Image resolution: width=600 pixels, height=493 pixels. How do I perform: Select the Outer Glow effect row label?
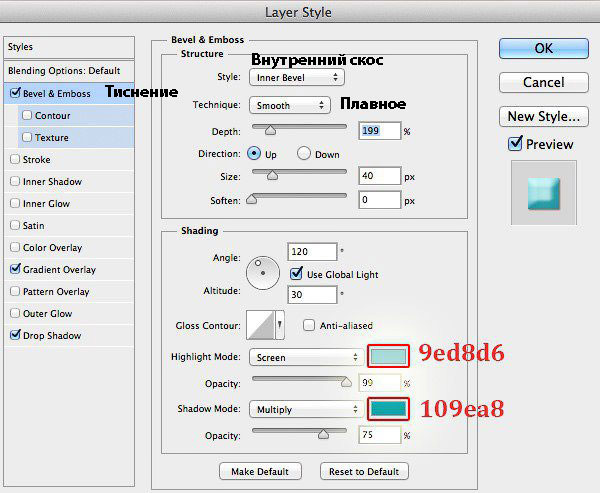pos(47,313)
